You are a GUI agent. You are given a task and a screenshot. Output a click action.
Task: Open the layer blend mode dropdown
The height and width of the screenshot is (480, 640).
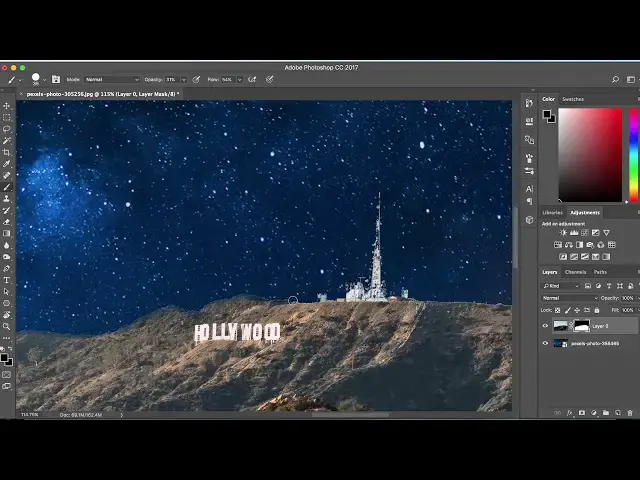[564, 298]
